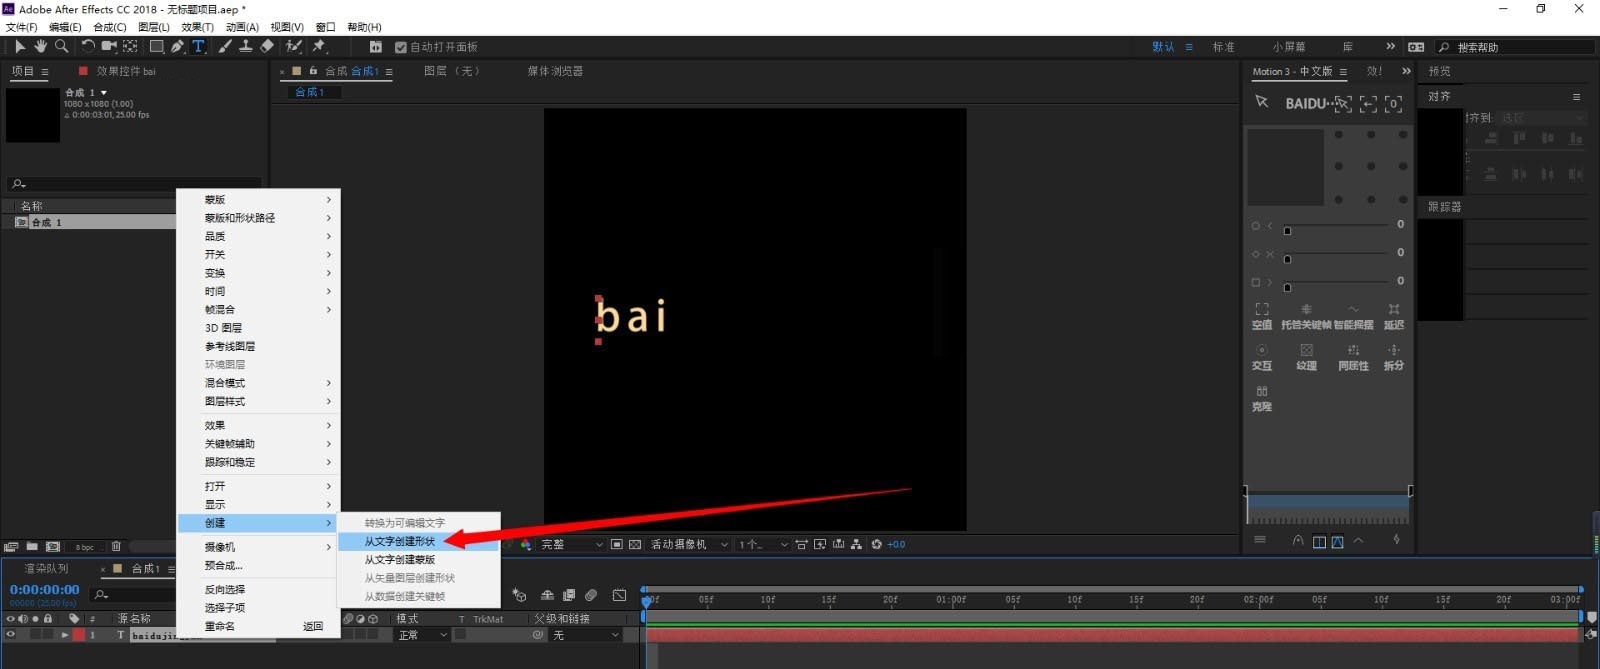The width and height of the screenshot is (1600, 669).
Task: Click the Project panel search field
Action: pyautogui.click(x=134, y=184)
